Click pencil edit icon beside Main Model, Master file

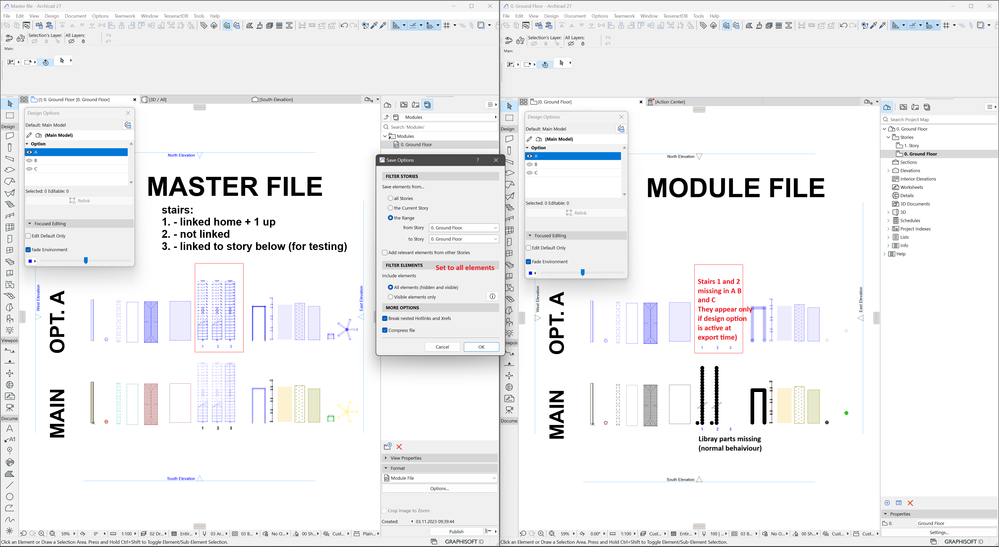[x=29, y=135]
